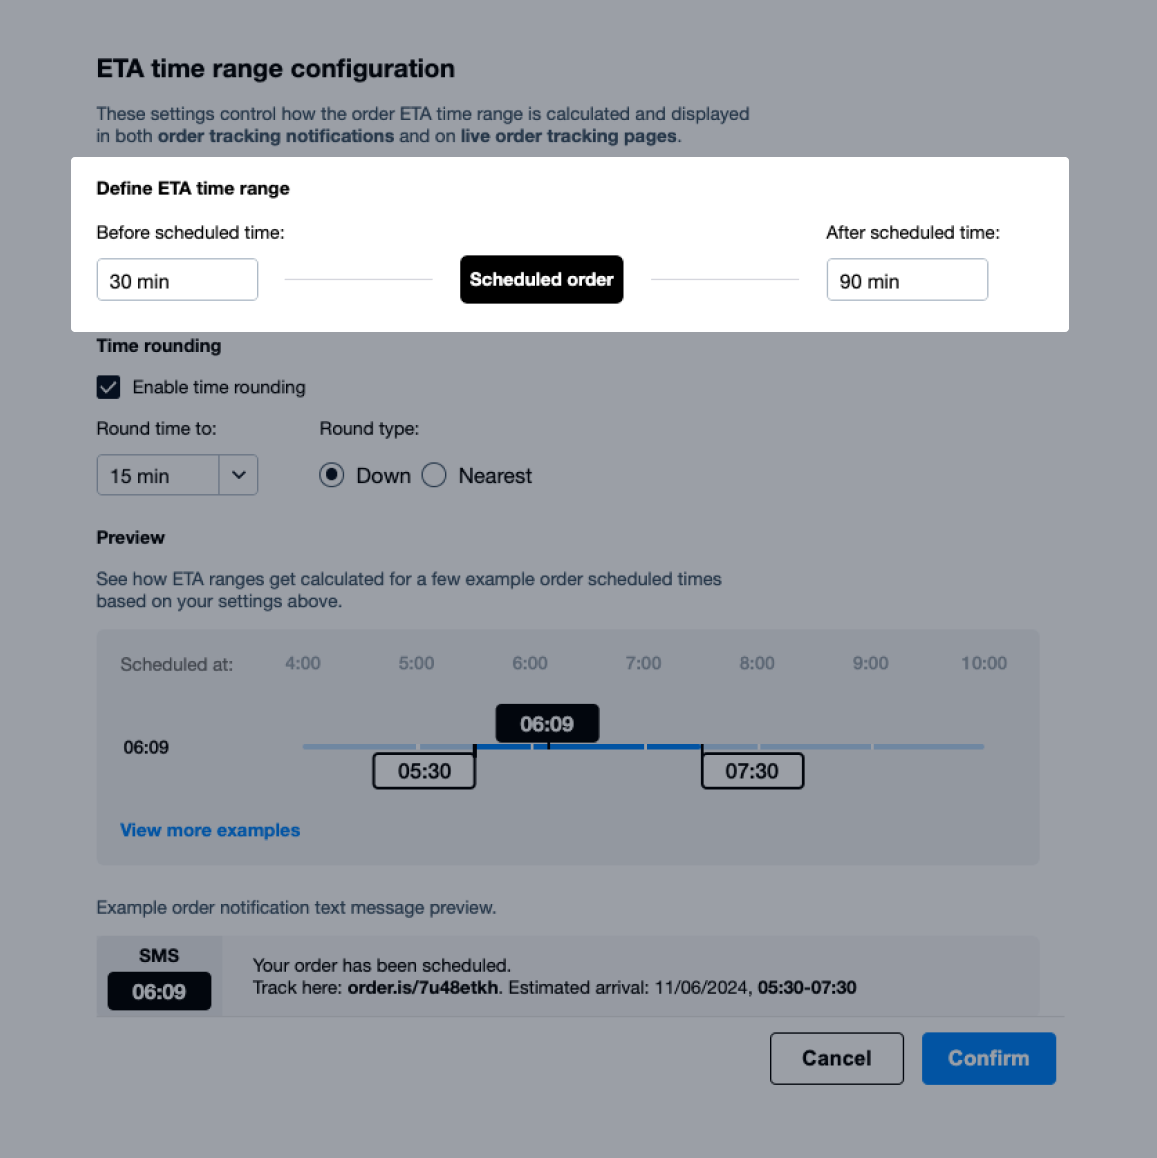1157x1158 pixels.
Task: Click the 05:30 range start marker
Action: point(424,771)
